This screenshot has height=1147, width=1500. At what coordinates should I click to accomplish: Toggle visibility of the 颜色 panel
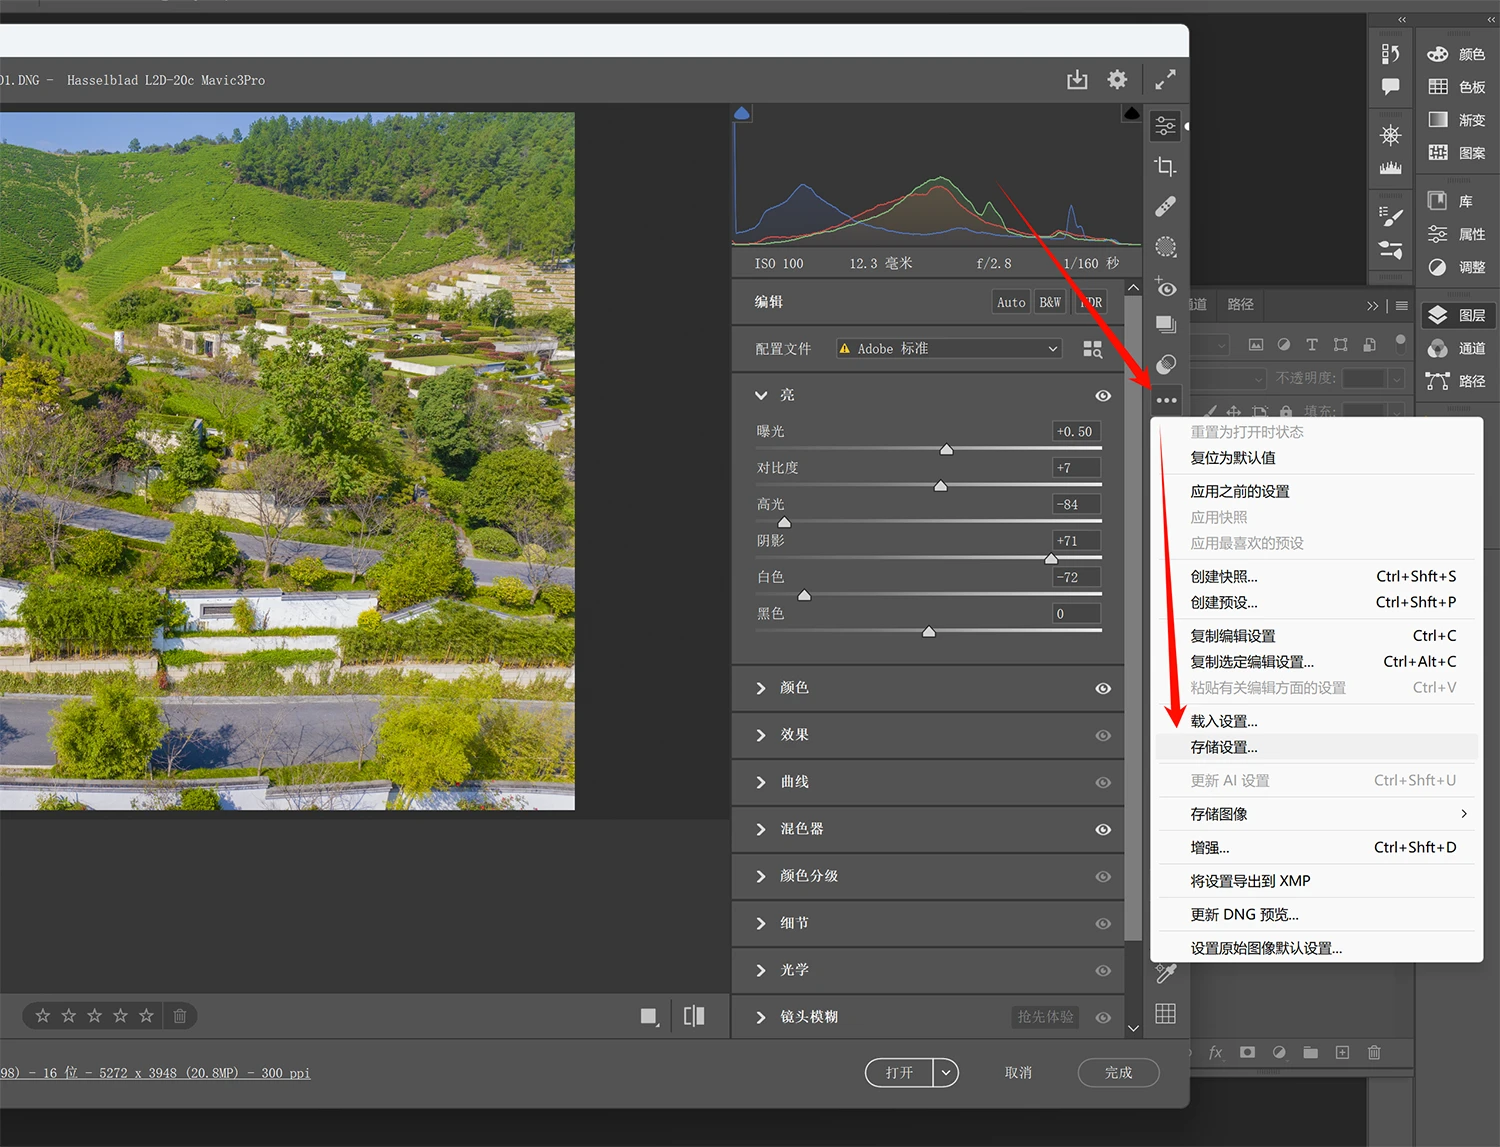pyautogui.click(x=1103, y=689)
